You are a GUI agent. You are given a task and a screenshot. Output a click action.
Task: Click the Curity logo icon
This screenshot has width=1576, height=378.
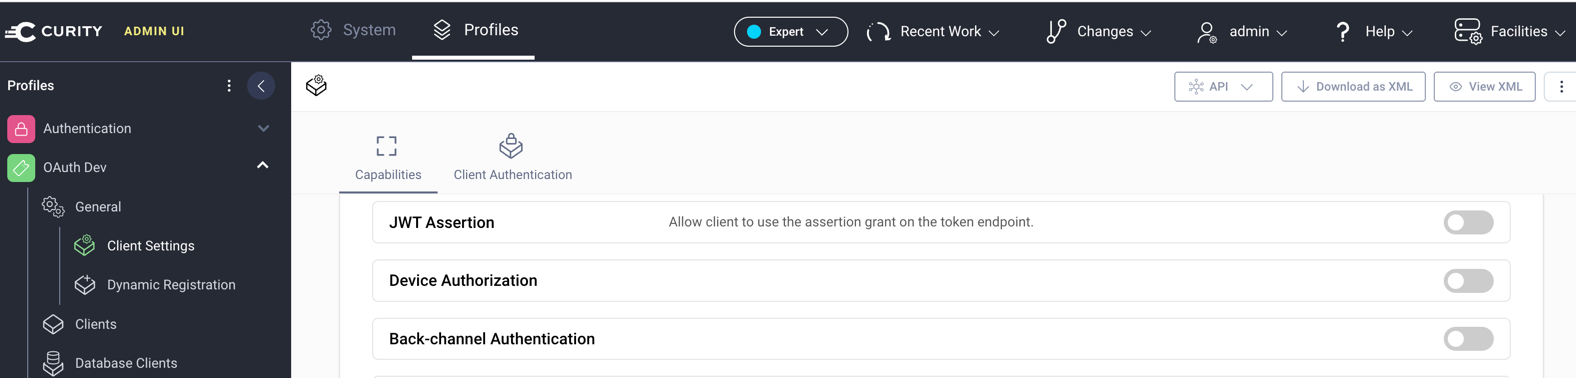pyautogui.click(x=20, y=32)
